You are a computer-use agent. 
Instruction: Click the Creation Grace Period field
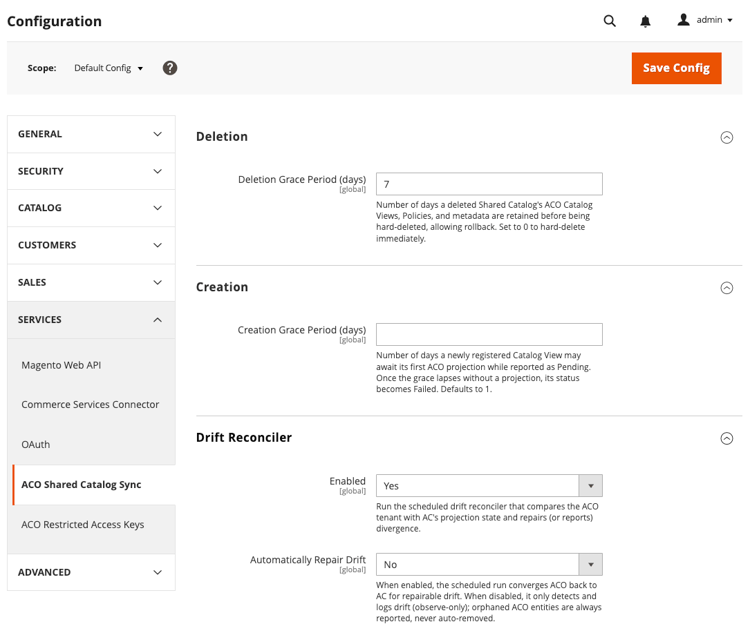coord(489,334)
